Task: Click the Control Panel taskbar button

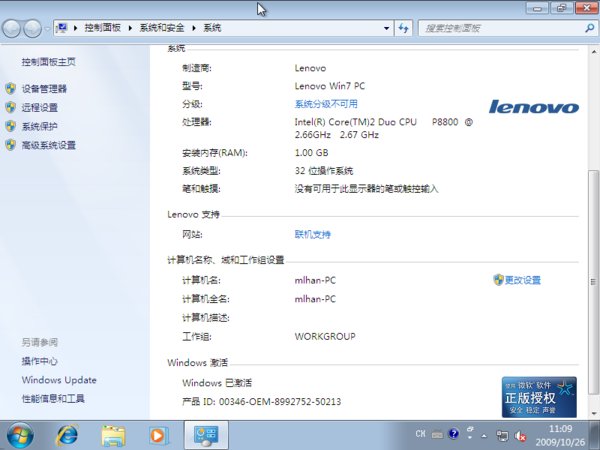Action: (206, 435)
